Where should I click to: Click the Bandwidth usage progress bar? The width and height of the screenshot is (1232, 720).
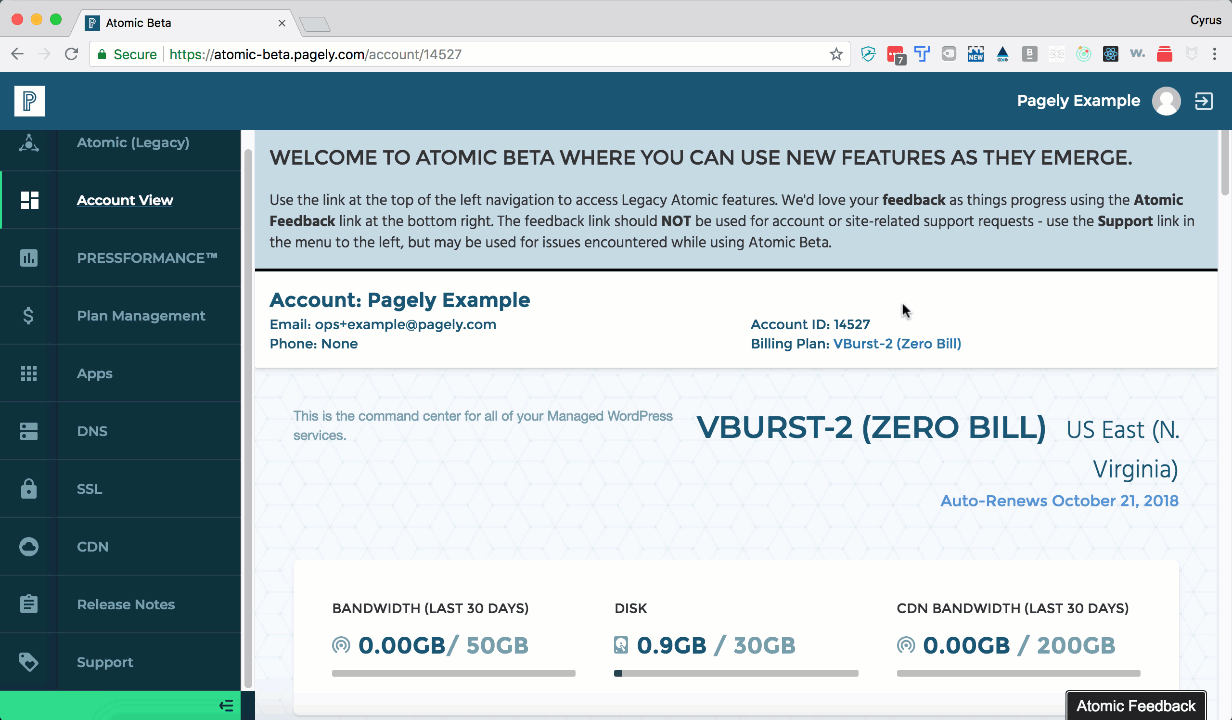click(x=454, y=673)
